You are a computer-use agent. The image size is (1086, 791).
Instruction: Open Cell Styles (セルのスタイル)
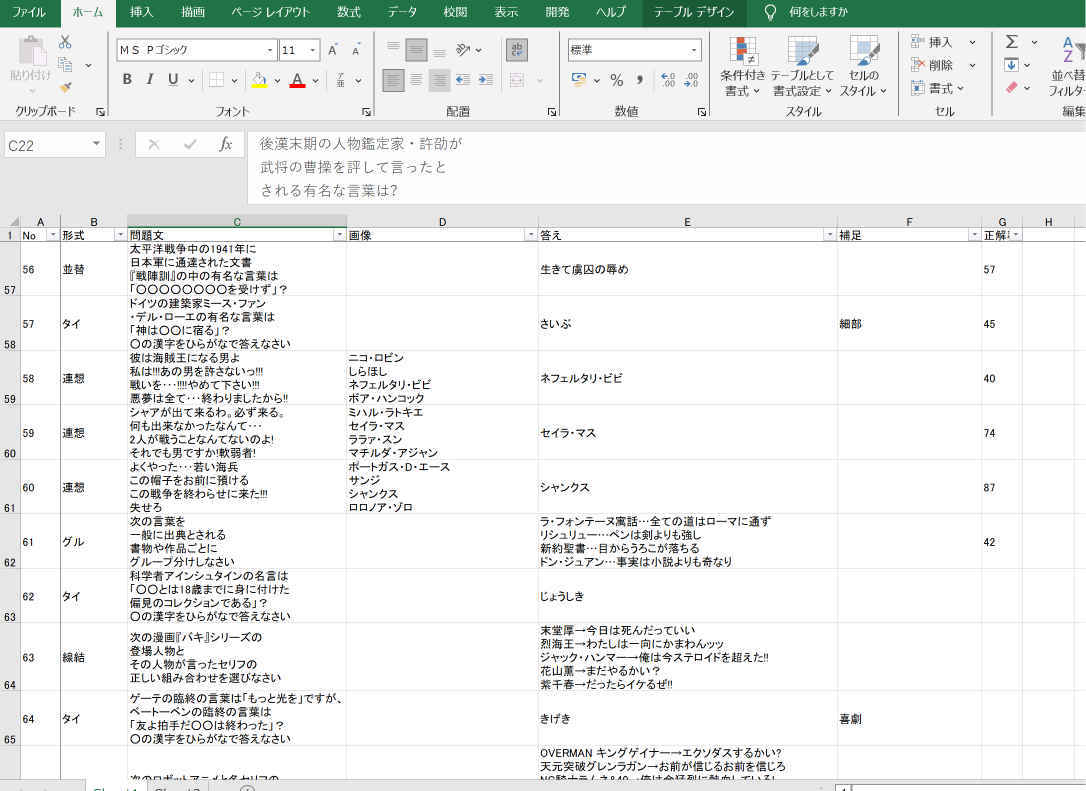tap(864, 66)
